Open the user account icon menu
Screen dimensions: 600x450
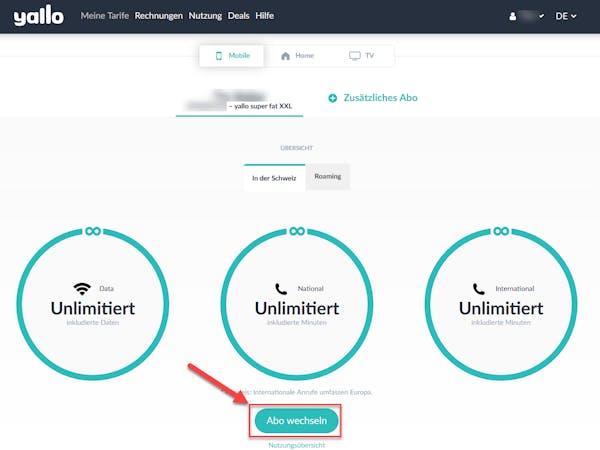point(512,16)
